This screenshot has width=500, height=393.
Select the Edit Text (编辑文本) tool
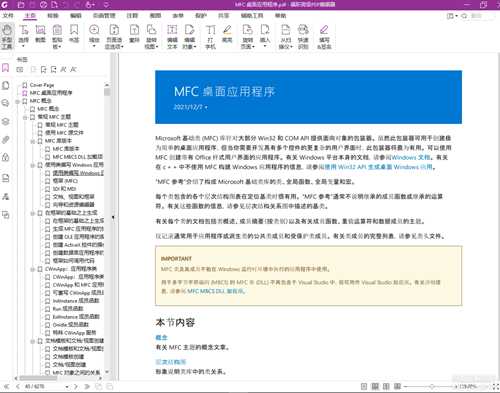pos(172,36)
